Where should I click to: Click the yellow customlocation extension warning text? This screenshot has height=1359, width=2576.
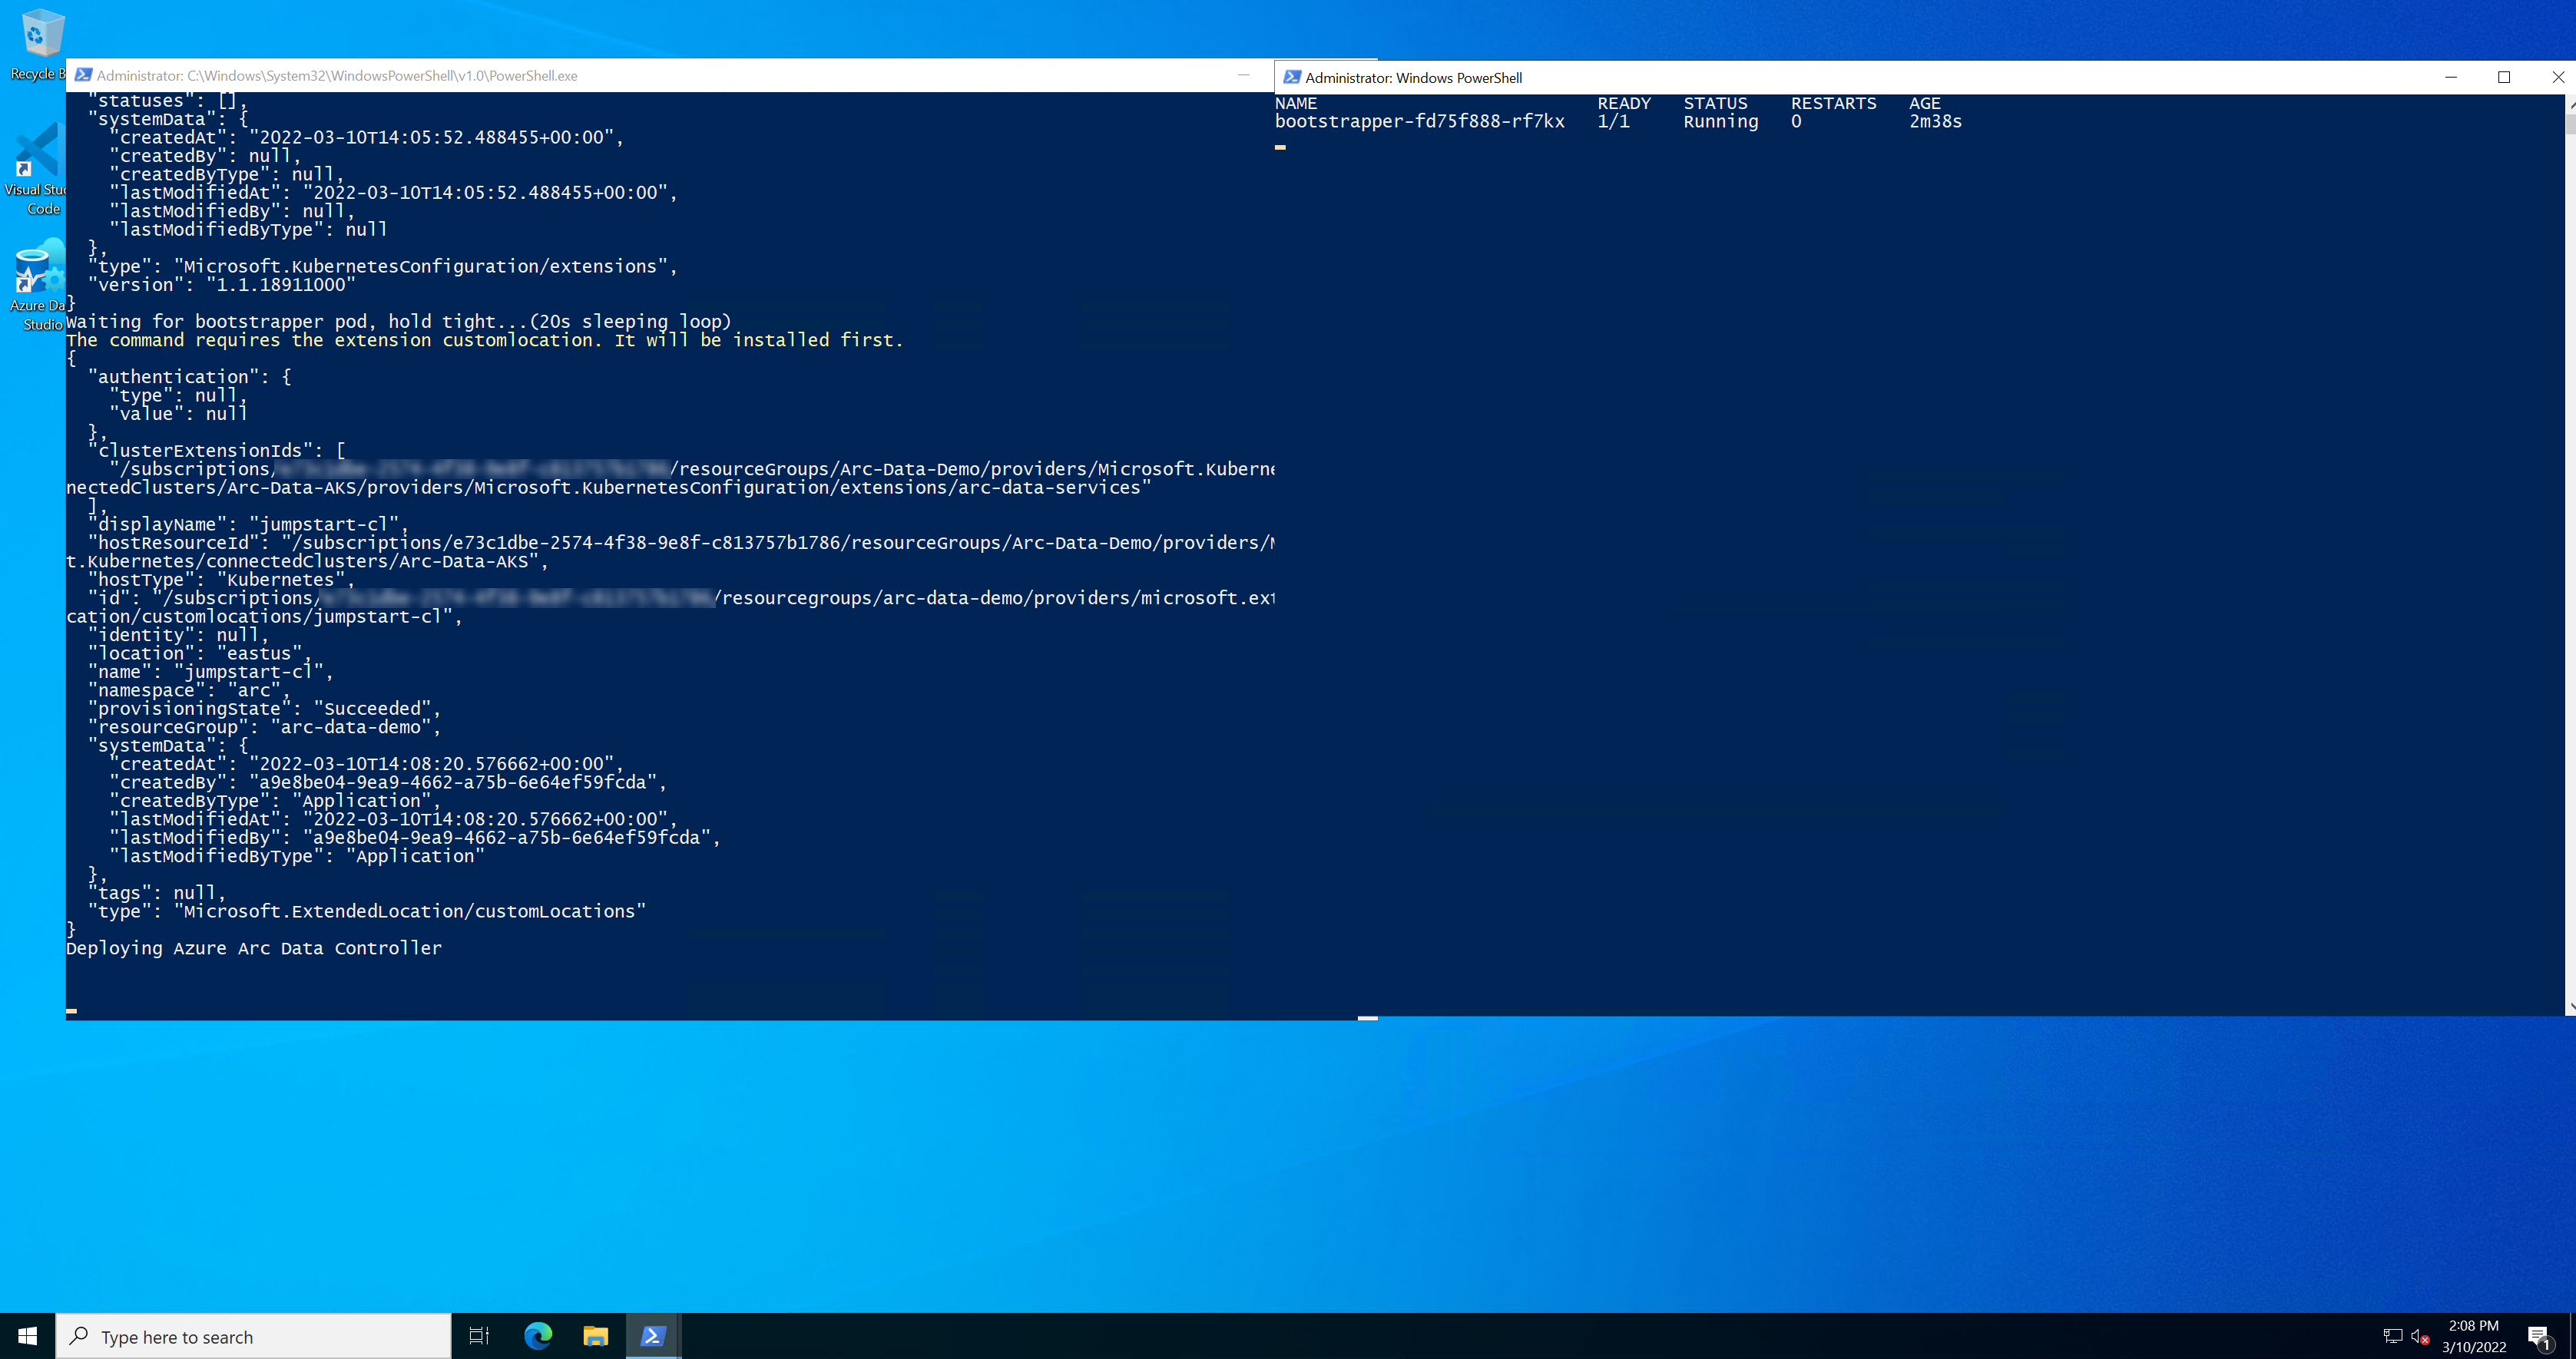point(485,340)
